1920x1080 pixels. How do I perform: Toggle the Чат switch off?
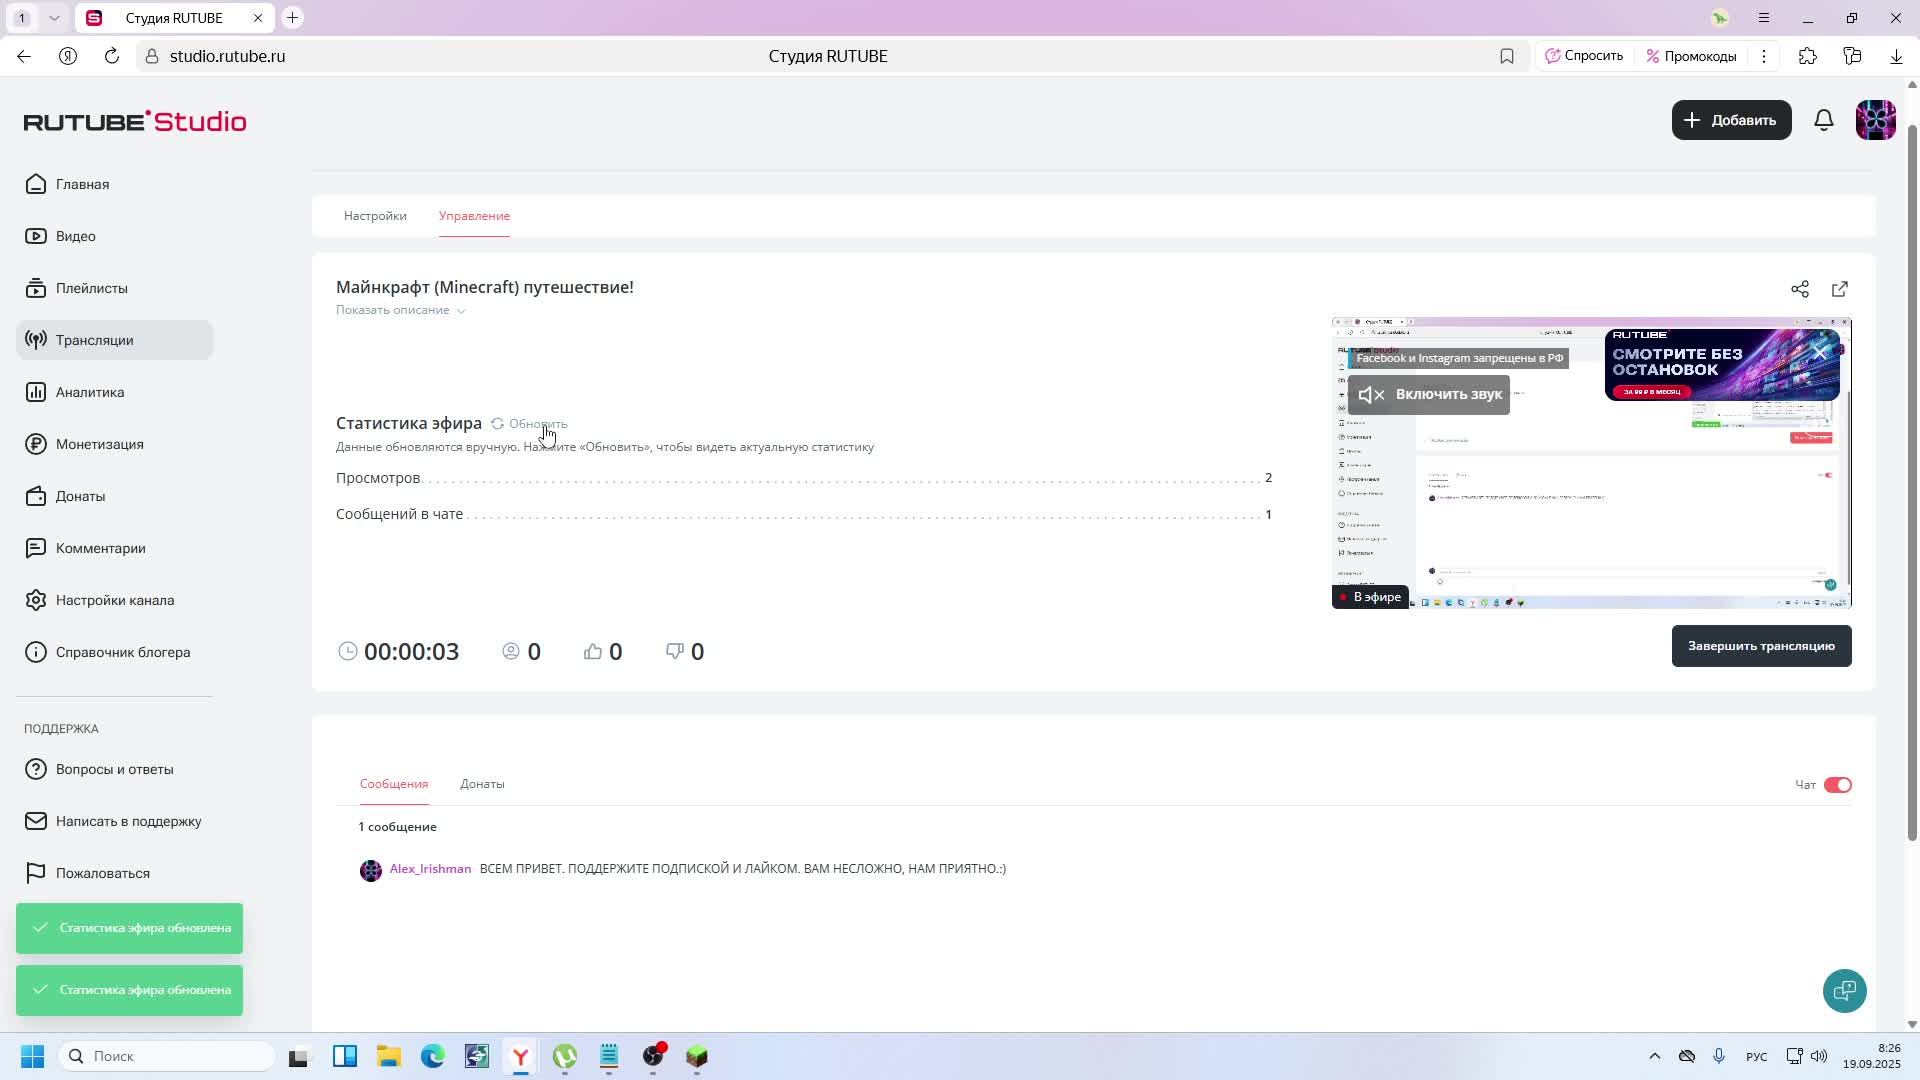(x=1838, y=785)
